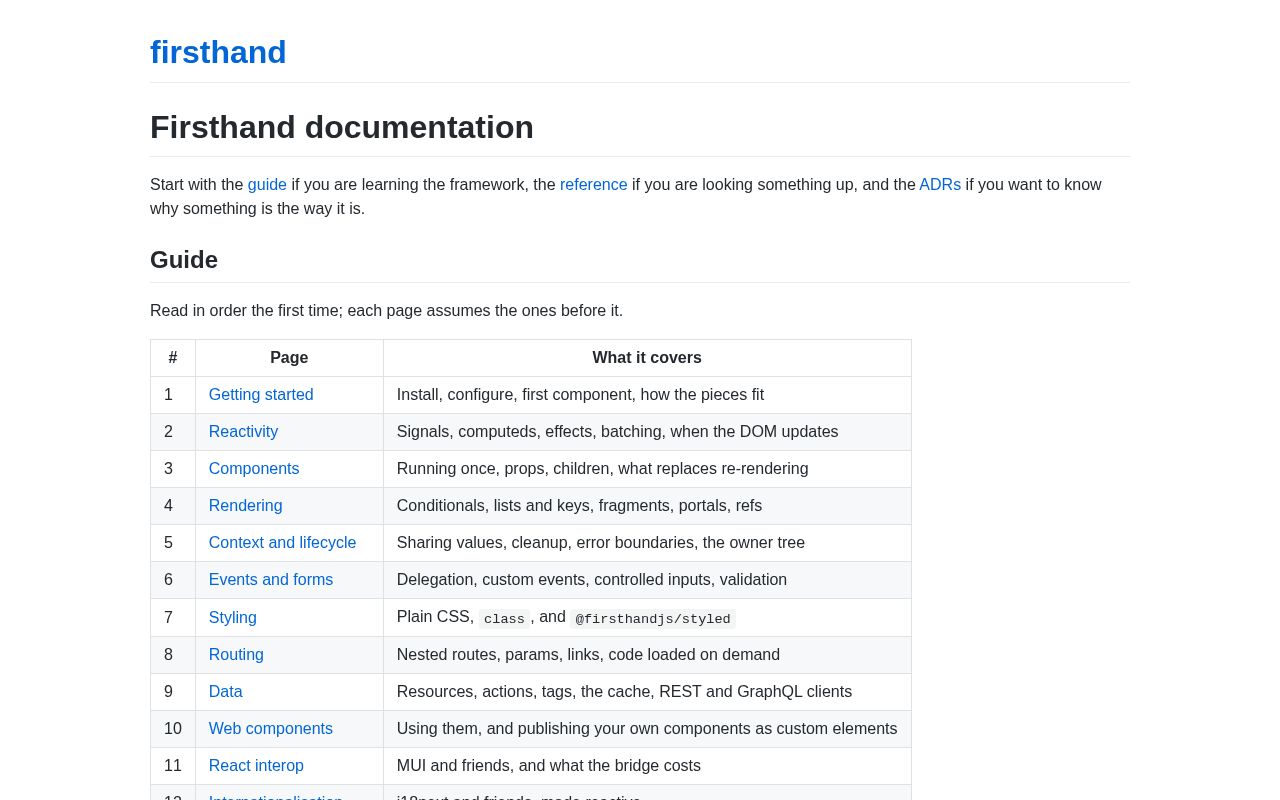Click the @firsthandjs/styled code snippet
The image size is (1280, 800).
tap(653, 619)
